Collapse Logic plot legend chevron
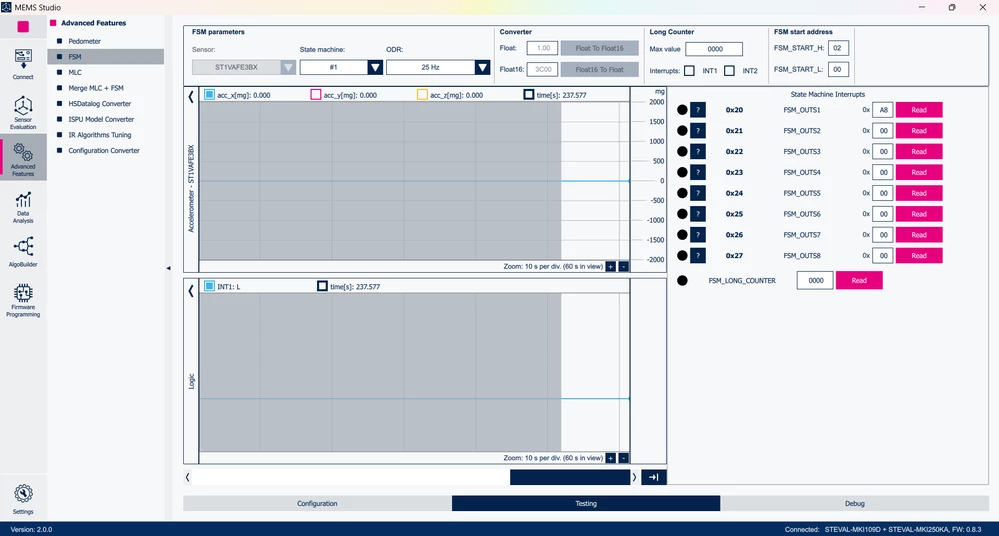This screenshot has height=536, width=999. (190, 291)
